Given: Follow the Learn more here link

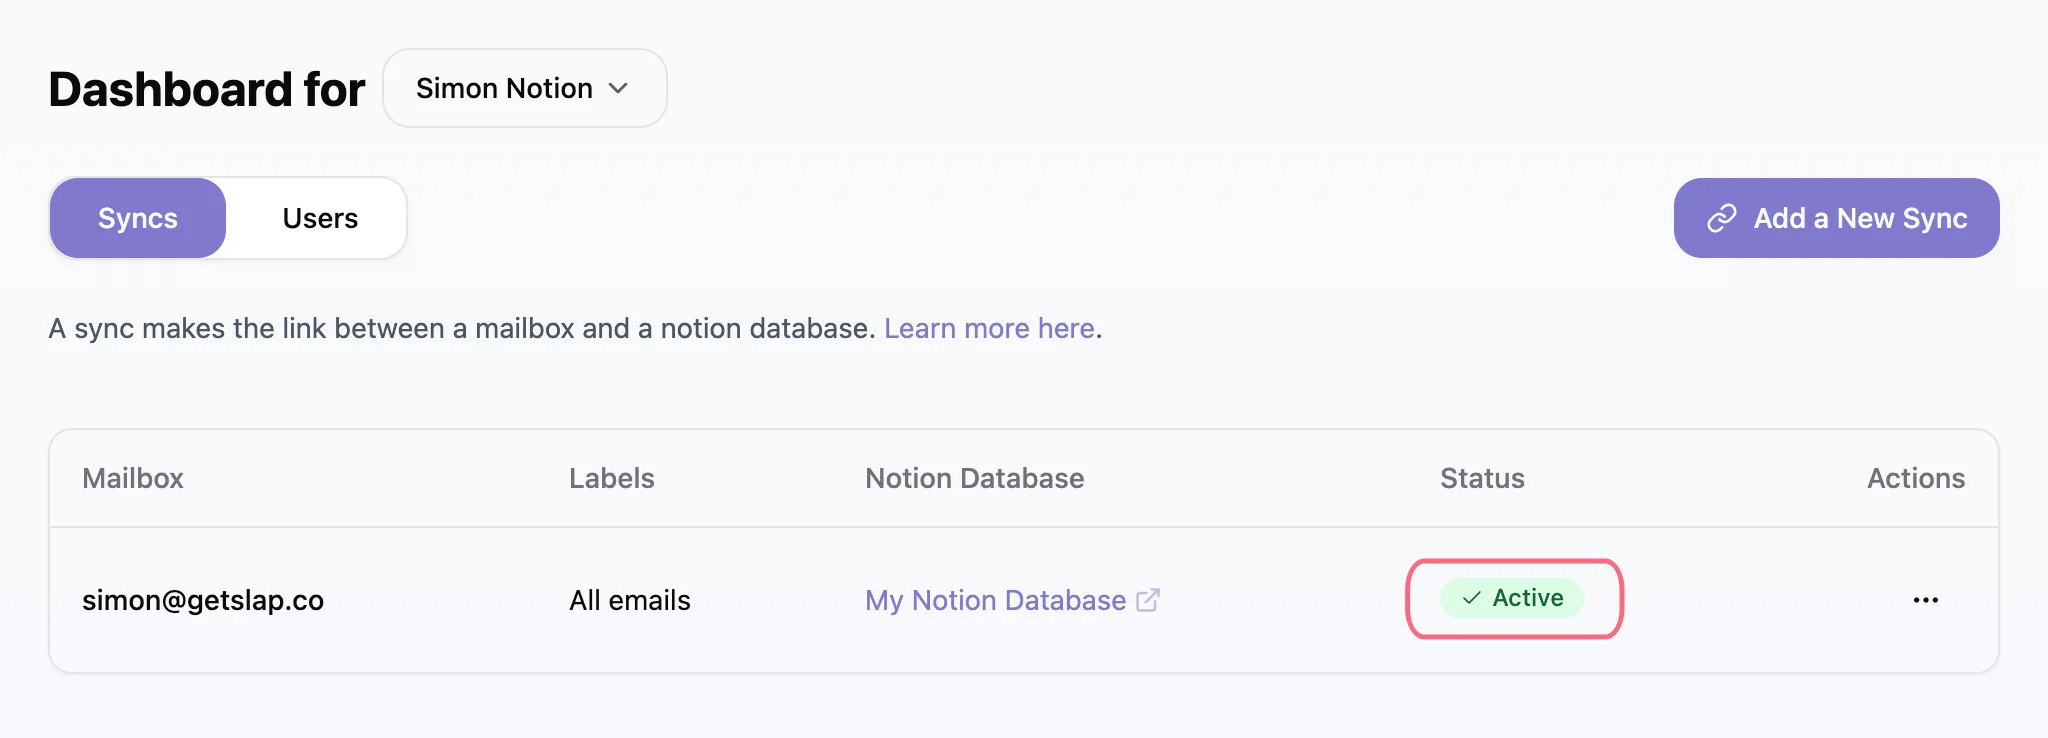Looking at the screenshot, I should (x=988, y=328).
